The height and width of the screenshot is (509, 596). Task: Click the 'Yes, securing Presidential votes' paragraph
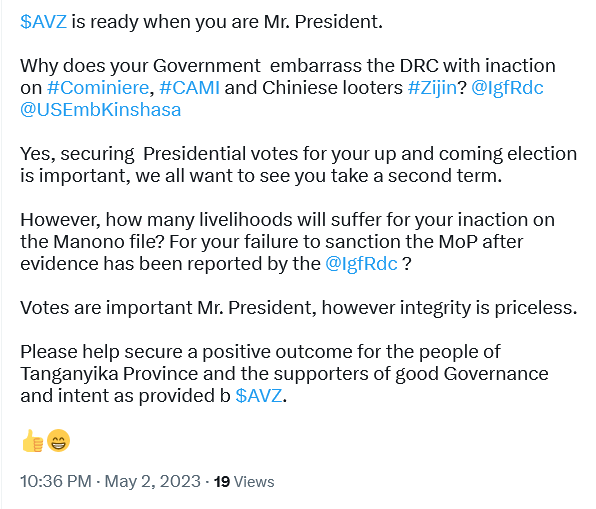point(299,165)
